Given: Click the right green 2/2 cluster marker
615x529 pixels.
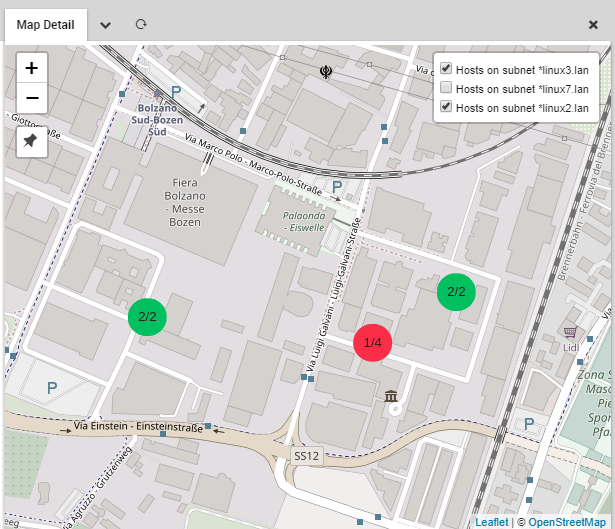Looking at the screenshot, I should pyautogui.click(x=456, y=292).
